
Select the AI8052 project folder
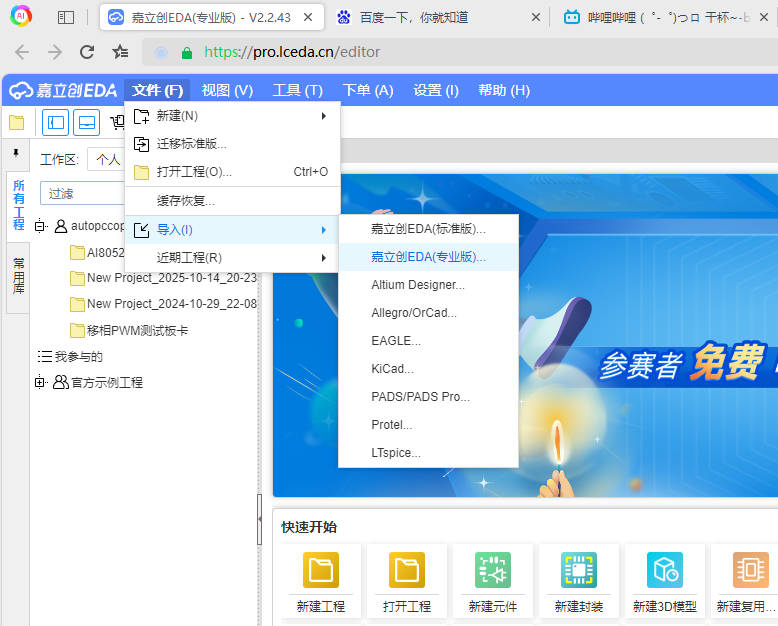pos(97,252)
